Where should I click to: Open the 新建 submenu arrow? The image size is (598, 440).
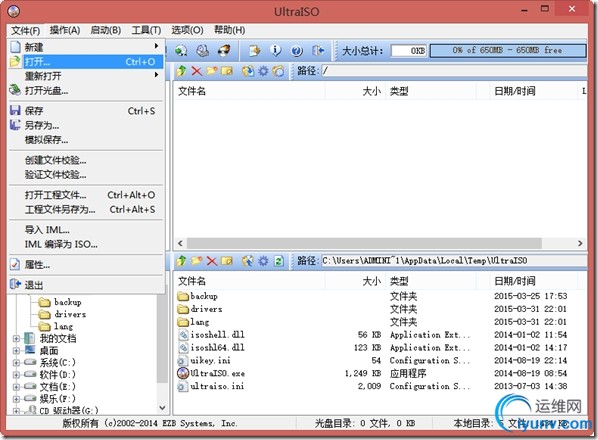point(156,46)
